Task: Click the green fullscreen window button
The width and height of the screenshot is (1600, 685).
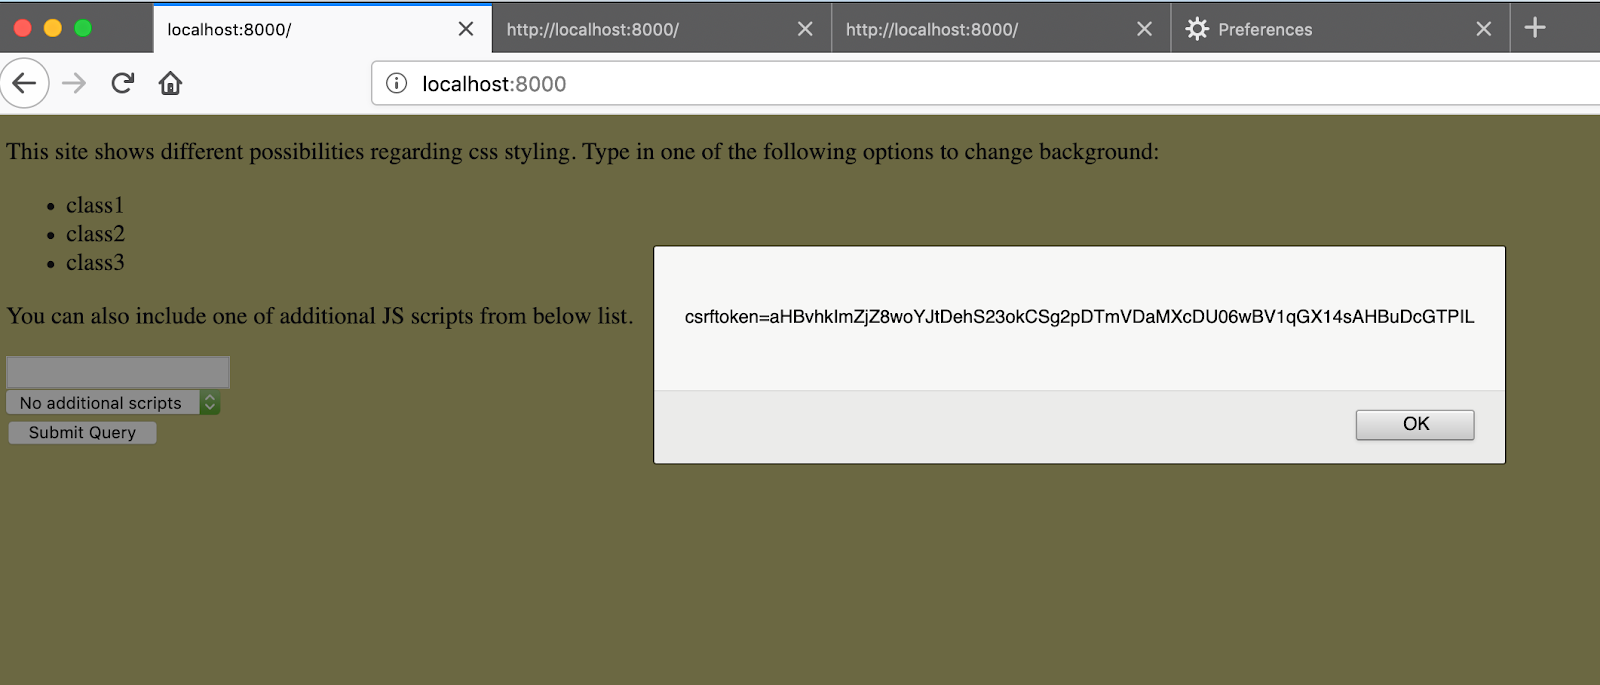Action: click(x=83, y=28)
